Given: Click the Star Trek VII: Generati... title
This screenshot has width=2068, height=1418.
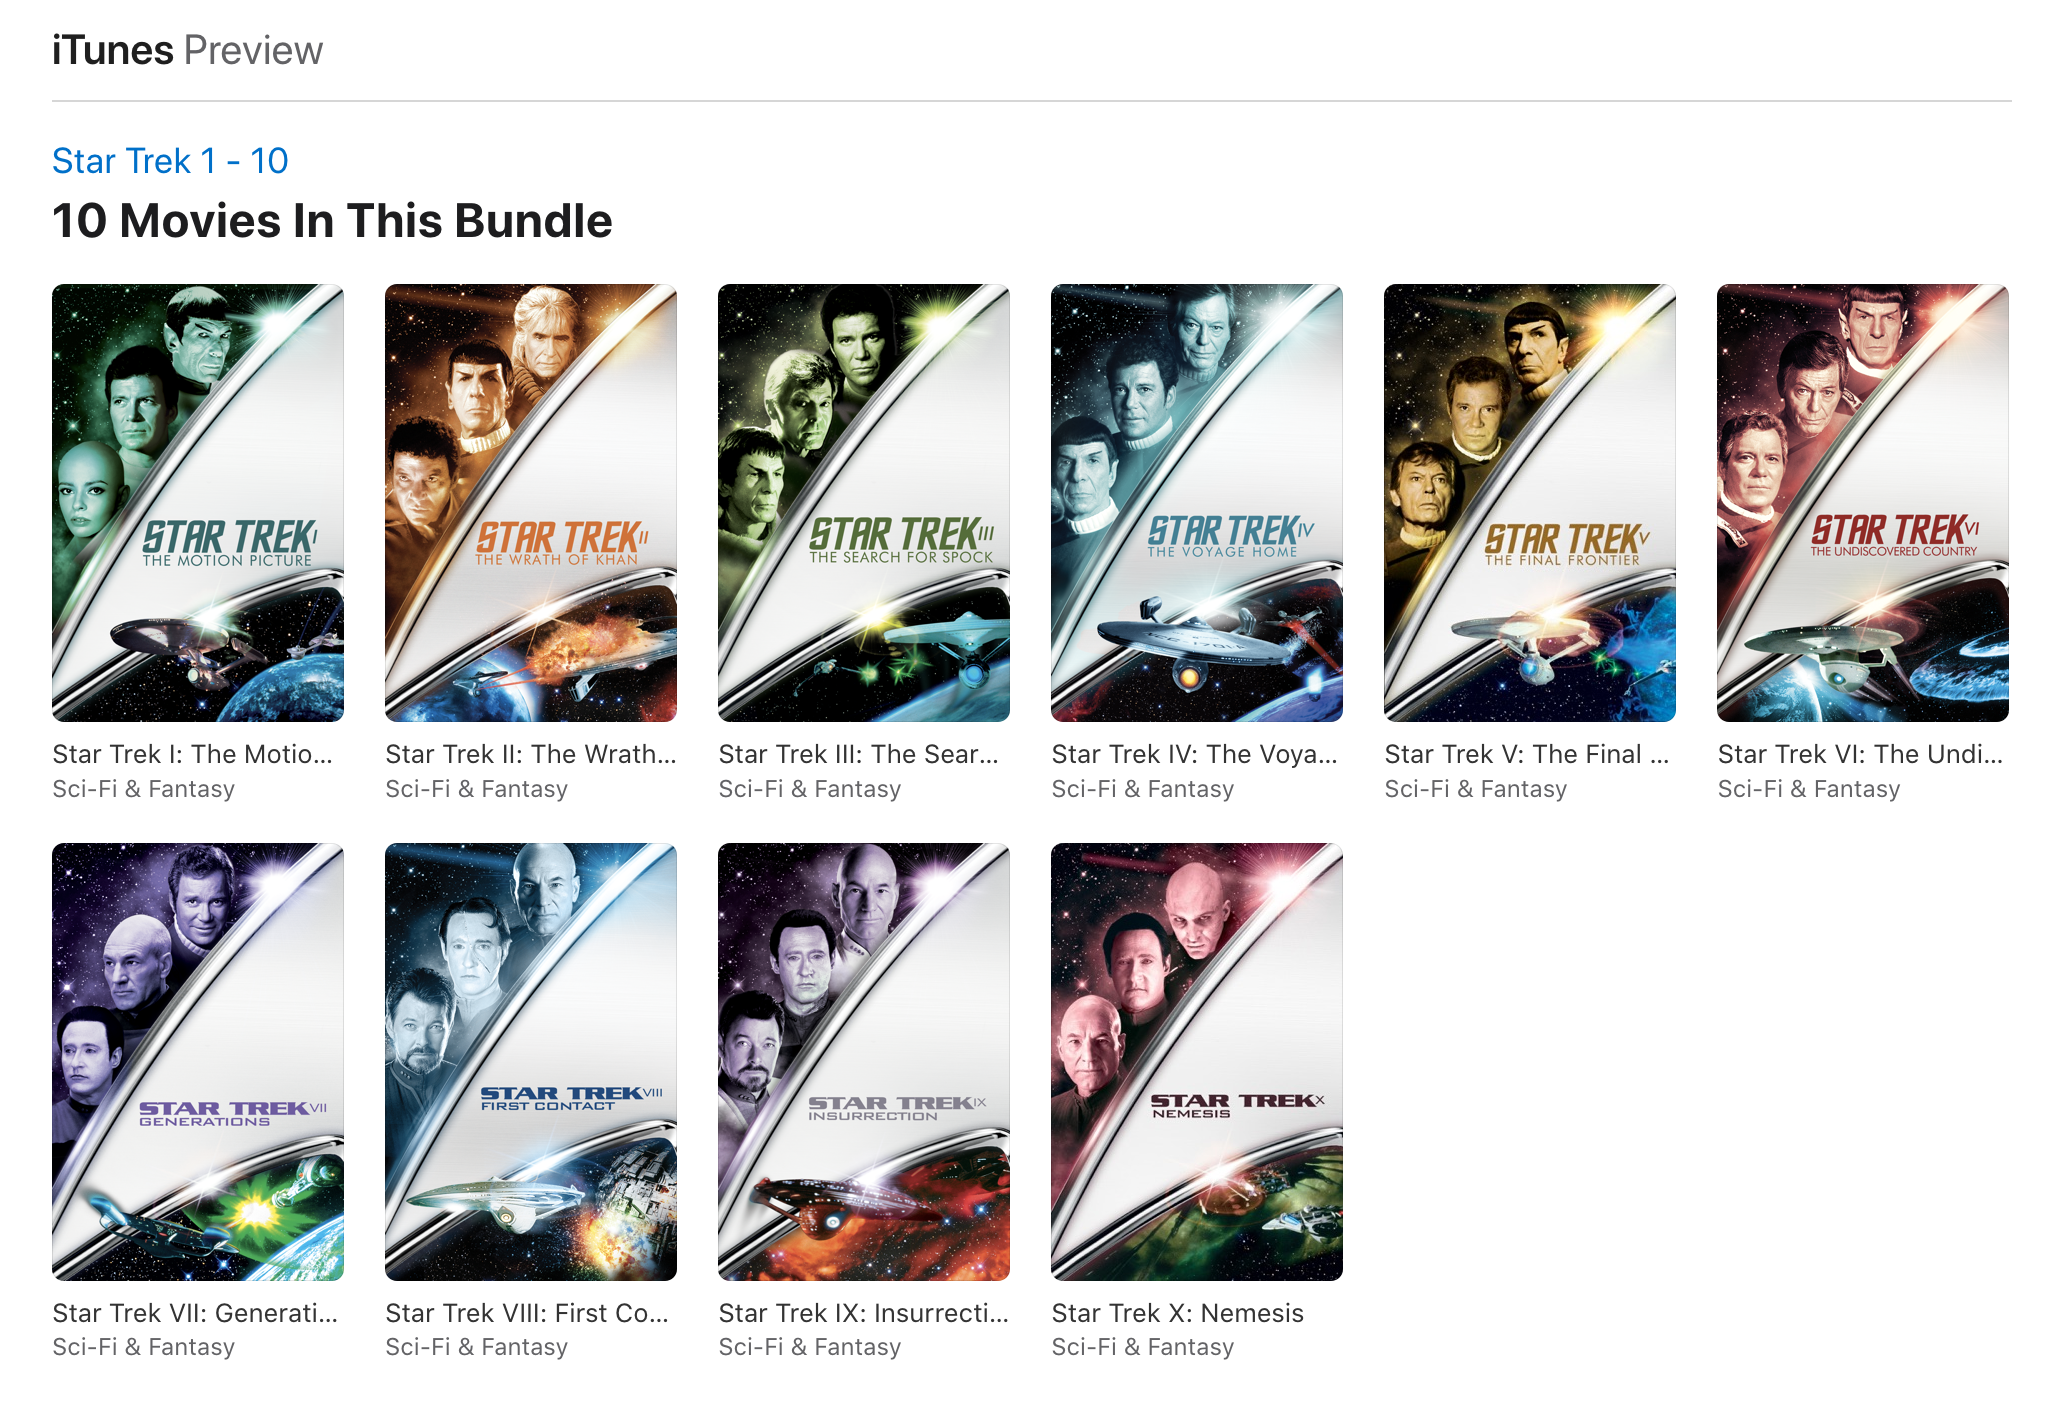Looking at the screenshot, I should point(195,1313).
